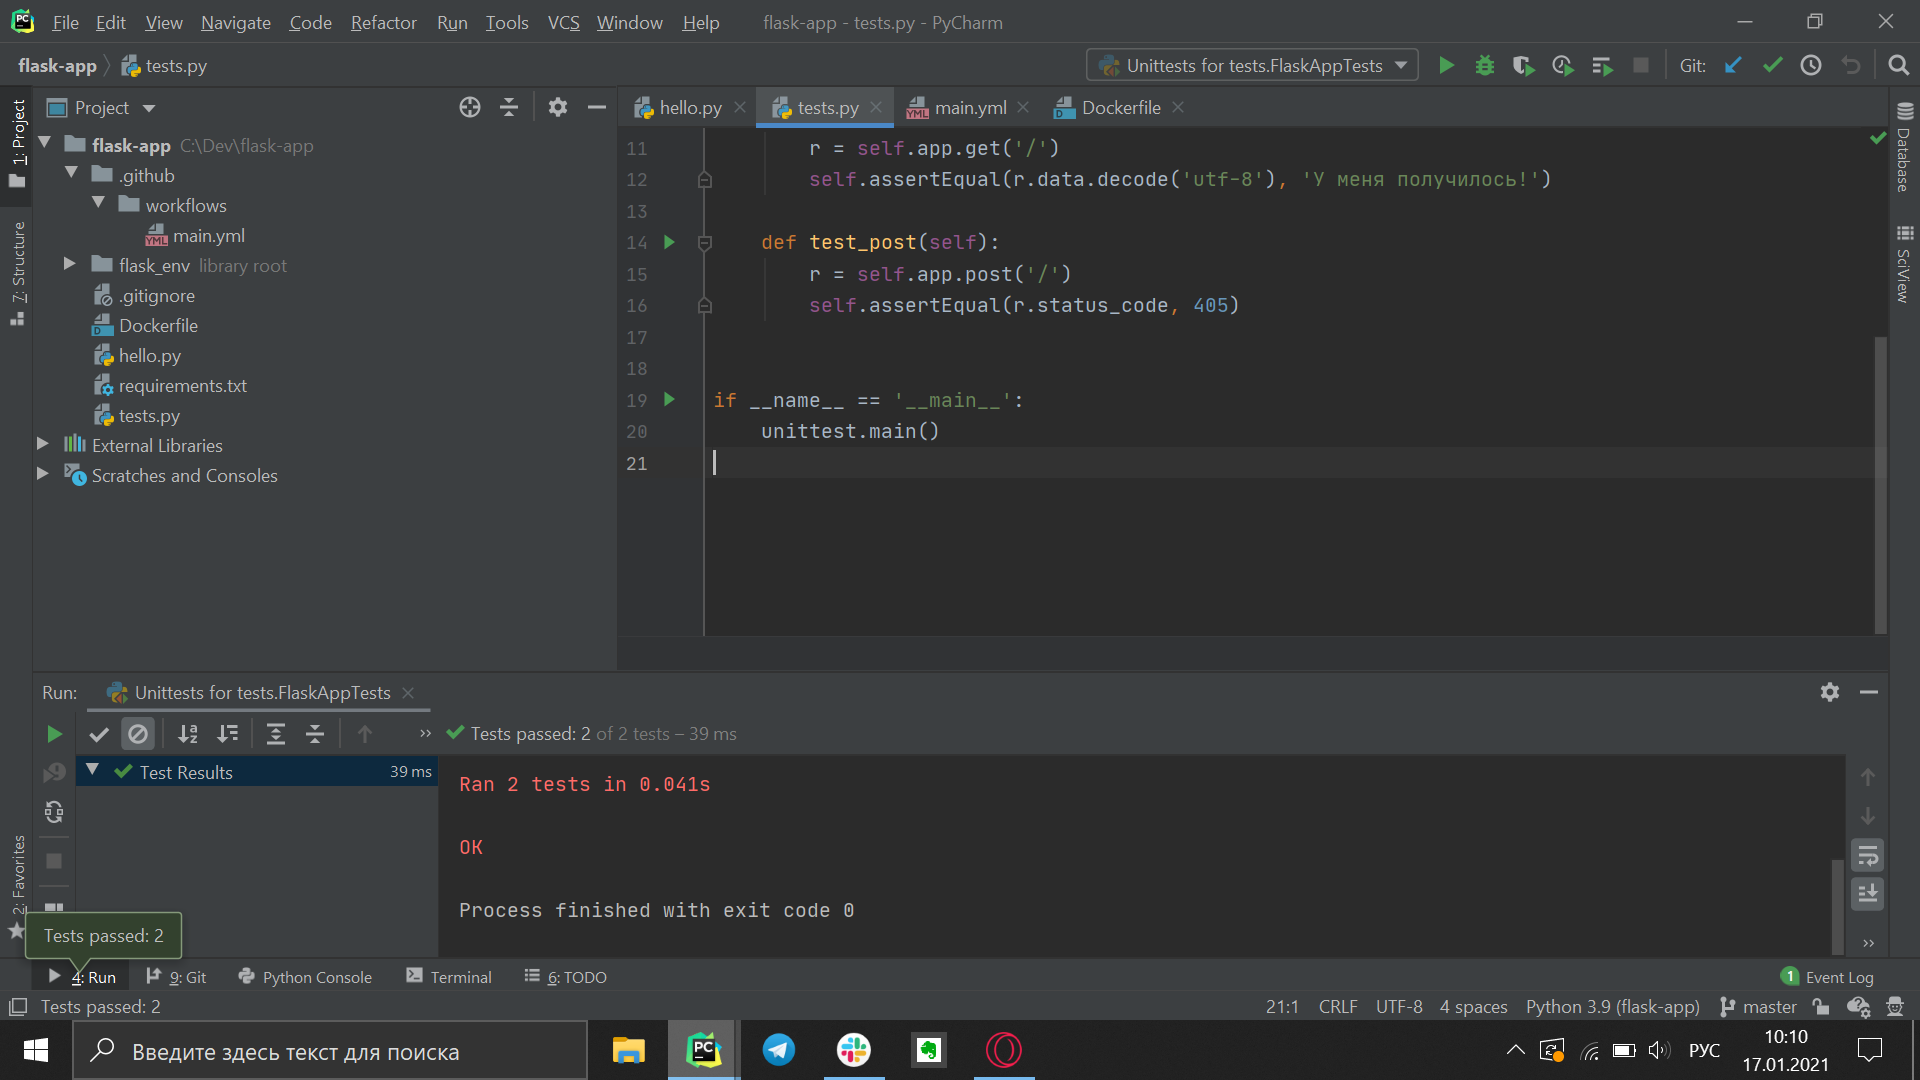Open the Terminal tool window

pyautogui.click(x=449, y=977)
